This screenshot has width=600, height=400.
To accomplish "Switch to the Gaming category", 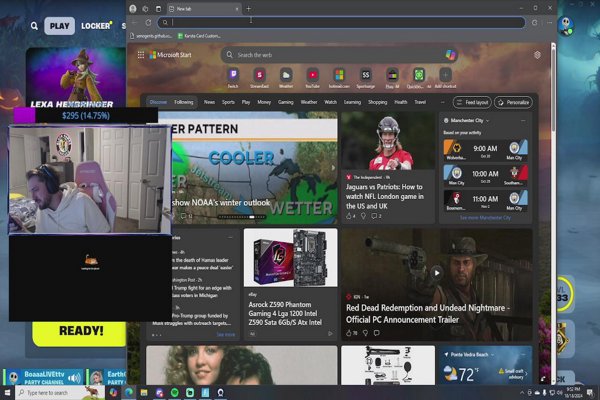I will [285, 102].
